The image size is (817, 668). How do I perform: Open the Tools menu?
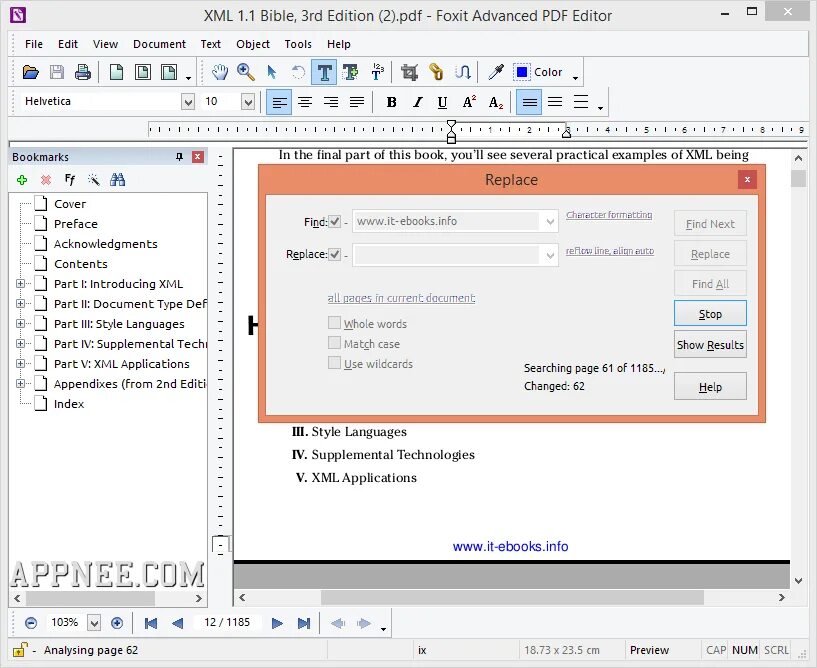pos(298,44)
